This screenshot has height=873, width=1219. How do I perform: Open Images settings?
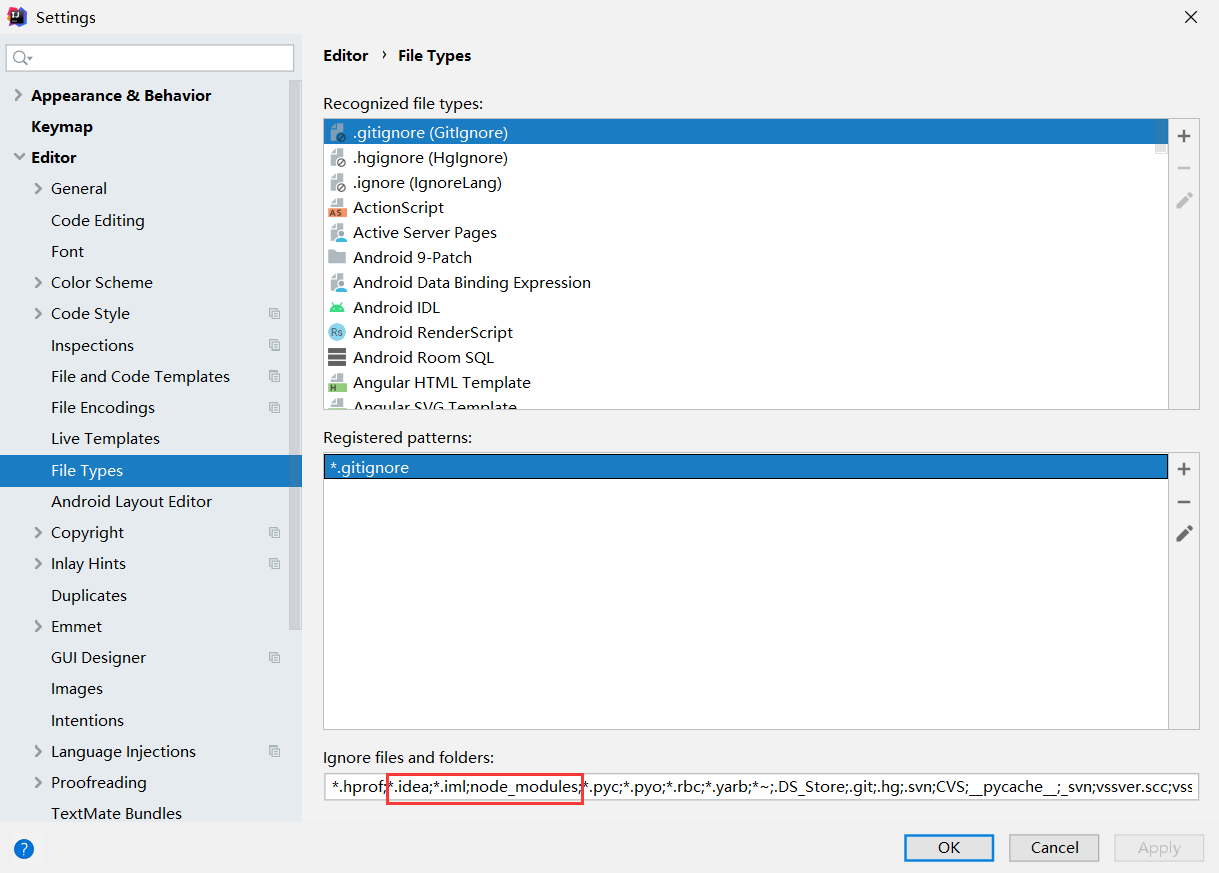tap(77, 688)
